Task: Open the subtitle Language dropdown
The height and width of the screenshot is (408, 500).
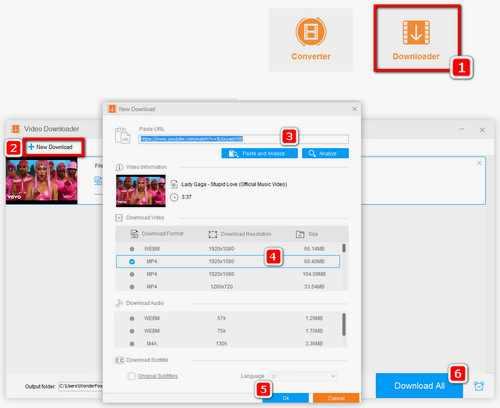Action: [303, 376]
